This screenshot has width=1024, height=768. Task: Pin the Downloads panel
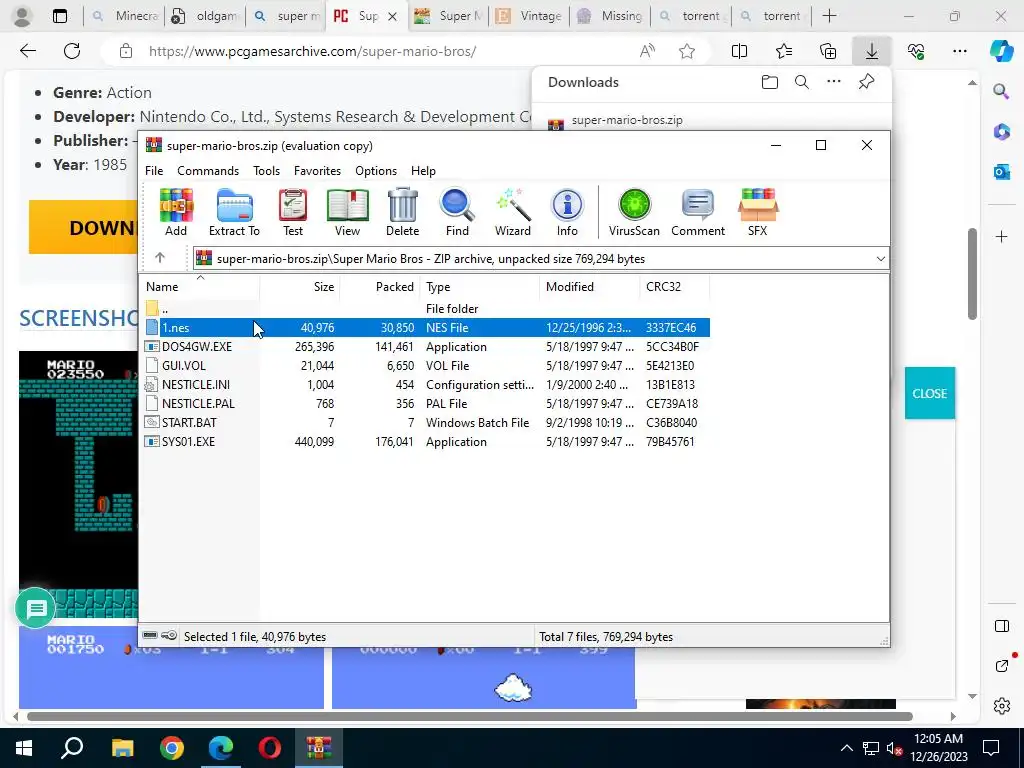(866, 82)
